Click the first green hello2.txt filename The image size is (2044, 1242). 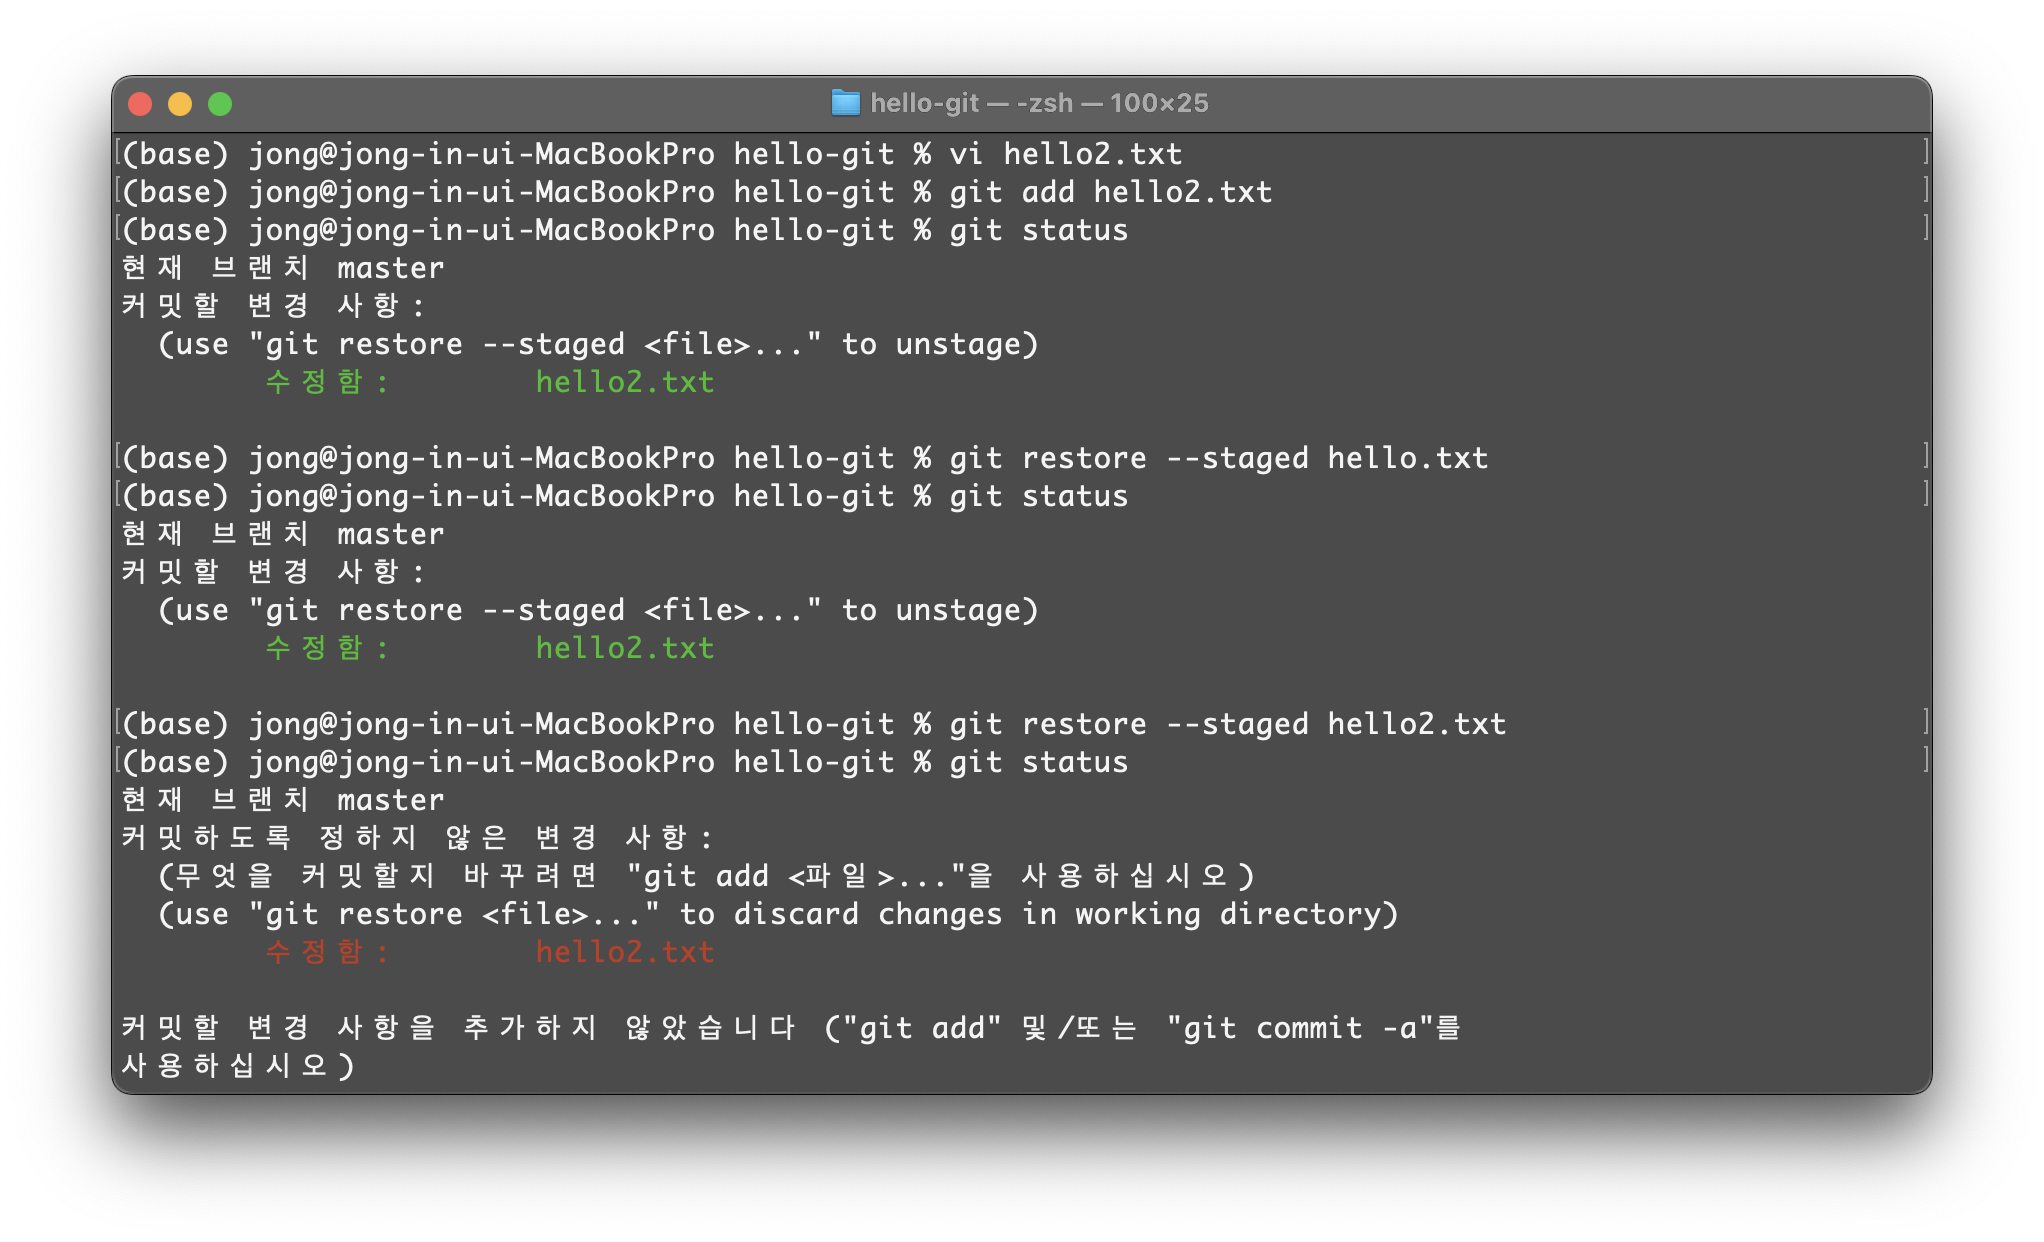click(624, 382)
